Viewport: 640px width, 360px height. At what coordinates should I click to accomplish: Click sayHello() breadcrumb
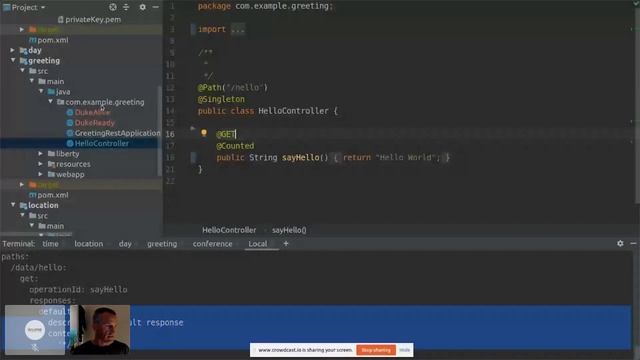(289, 230)
